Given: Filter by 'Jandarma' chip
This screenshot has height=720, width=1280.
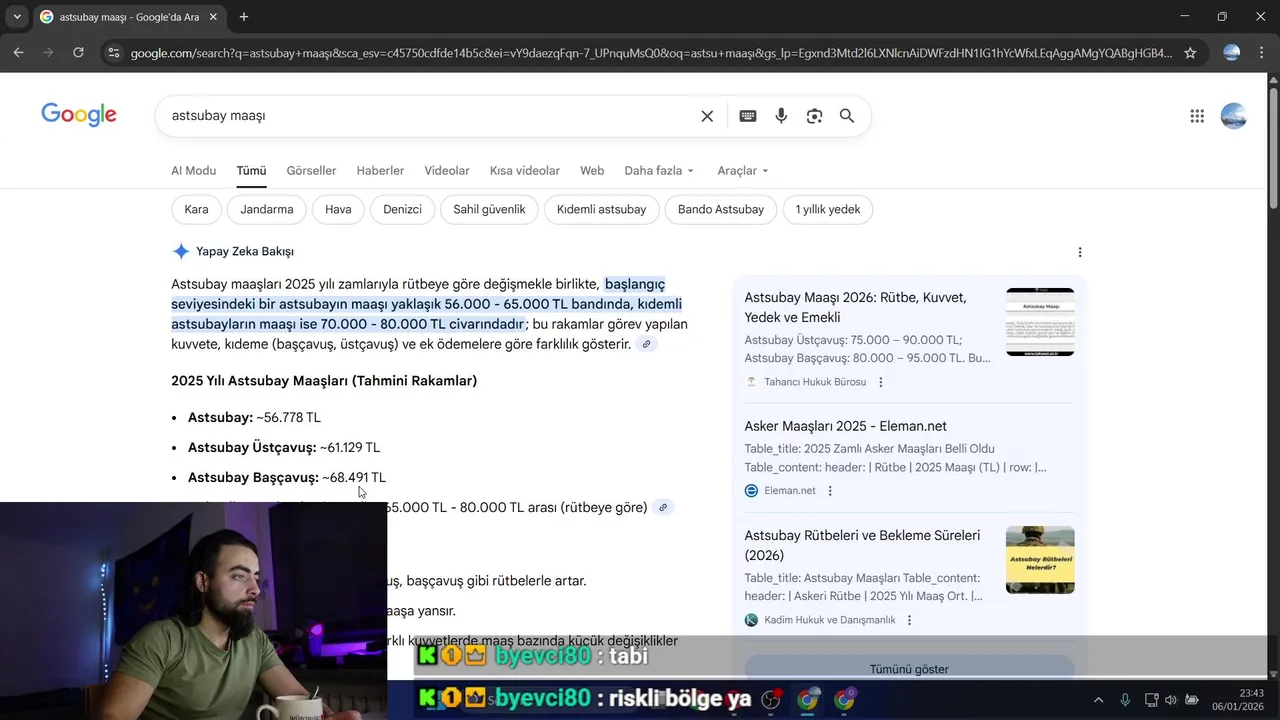Looking at the screenshot, I should [267, 210].
